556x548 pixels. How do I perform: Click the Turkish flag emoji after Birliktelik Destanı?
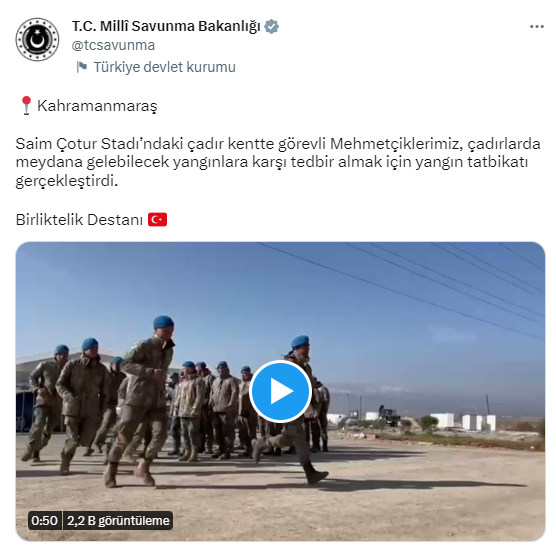(157, 220)
